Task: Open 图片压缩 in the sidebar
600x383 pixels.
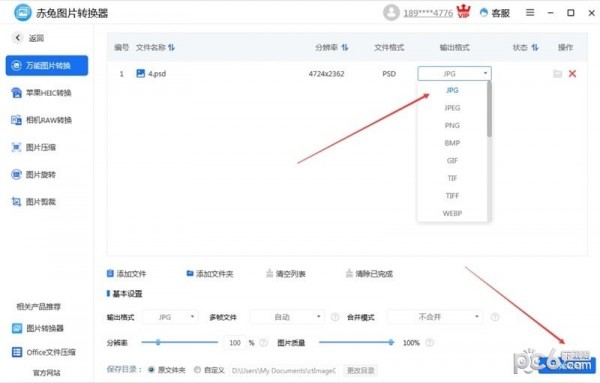Action: (x=34, y=147)
